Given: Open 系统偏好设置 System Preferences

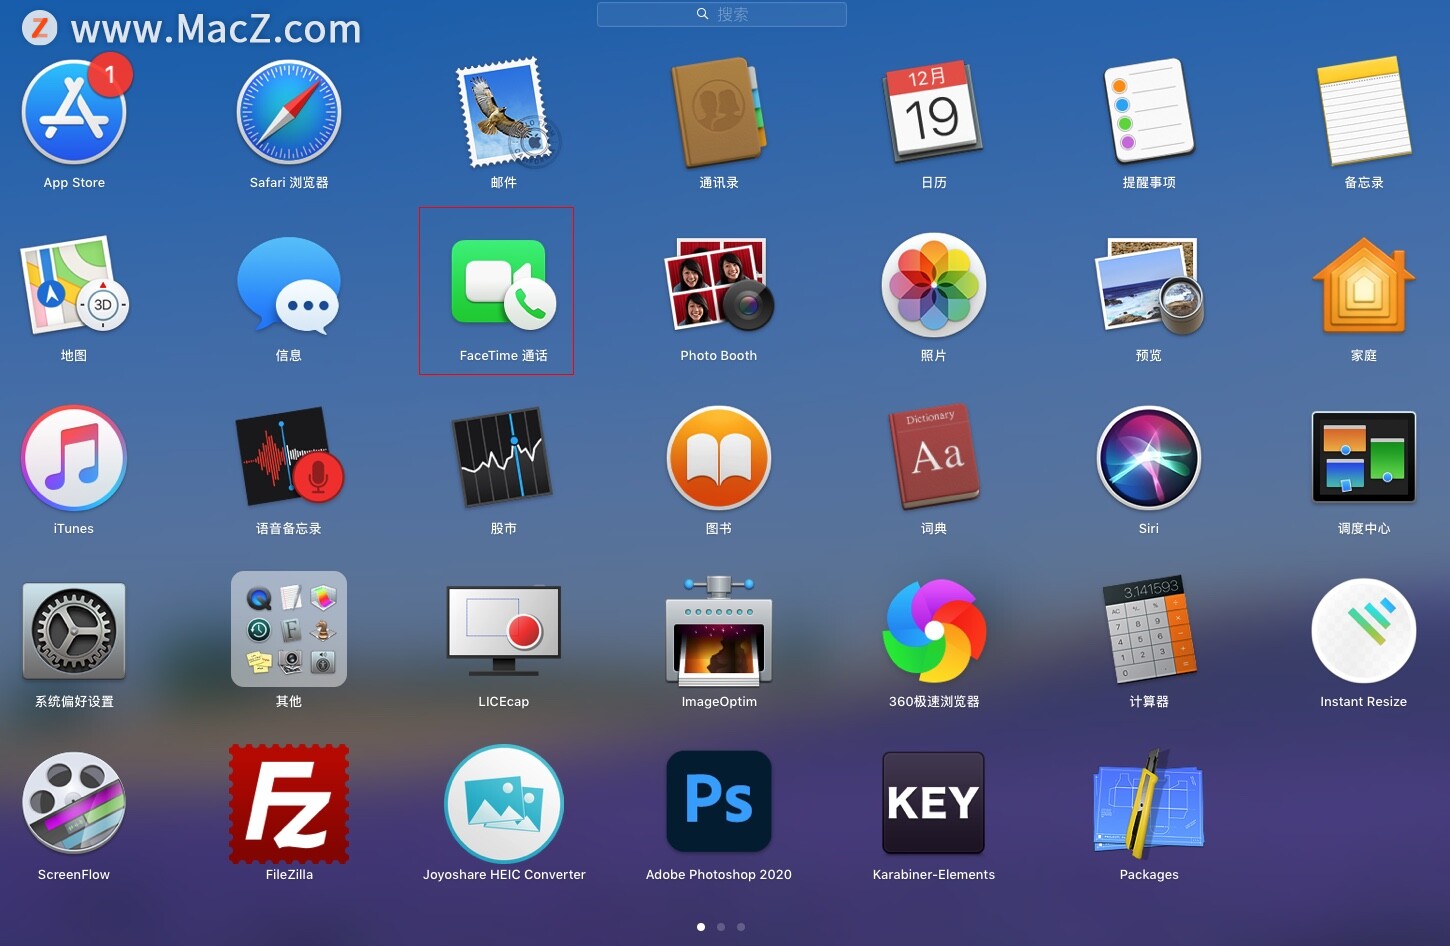Looking at the screenshot, I should 74,631.
